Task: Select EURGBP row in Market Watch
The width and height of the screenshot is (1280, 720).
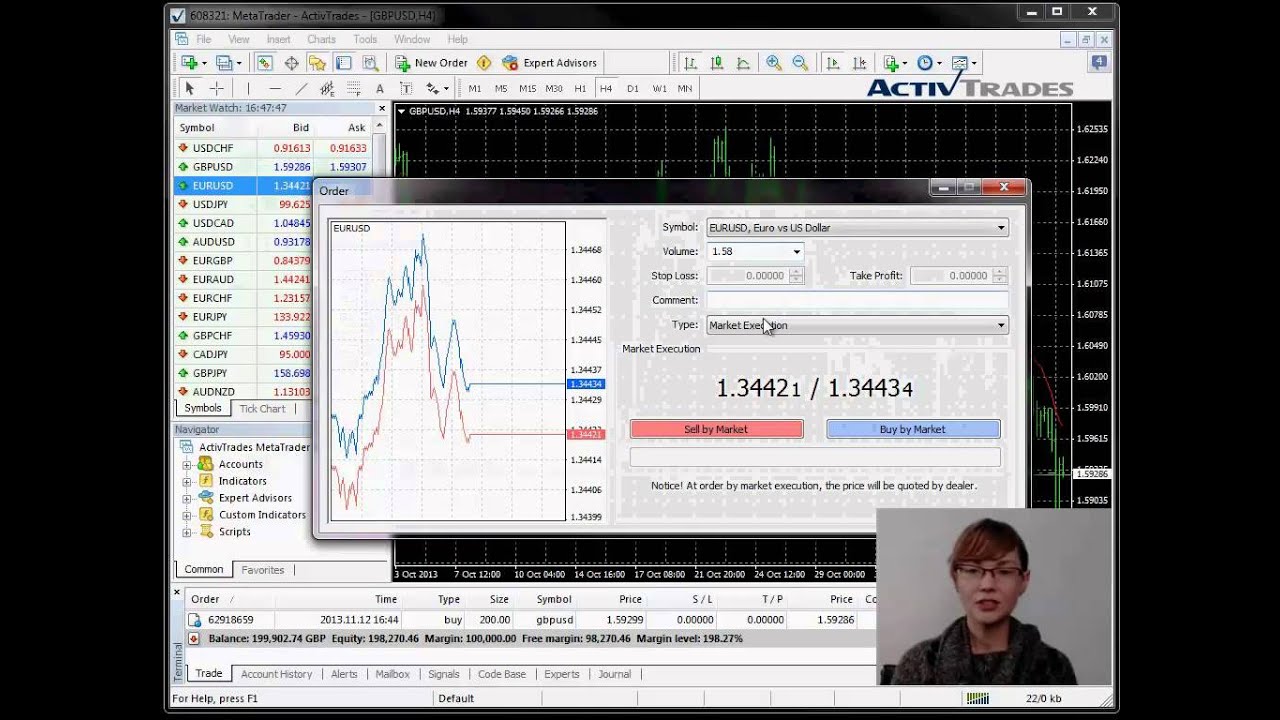Action: coord(244,261)
